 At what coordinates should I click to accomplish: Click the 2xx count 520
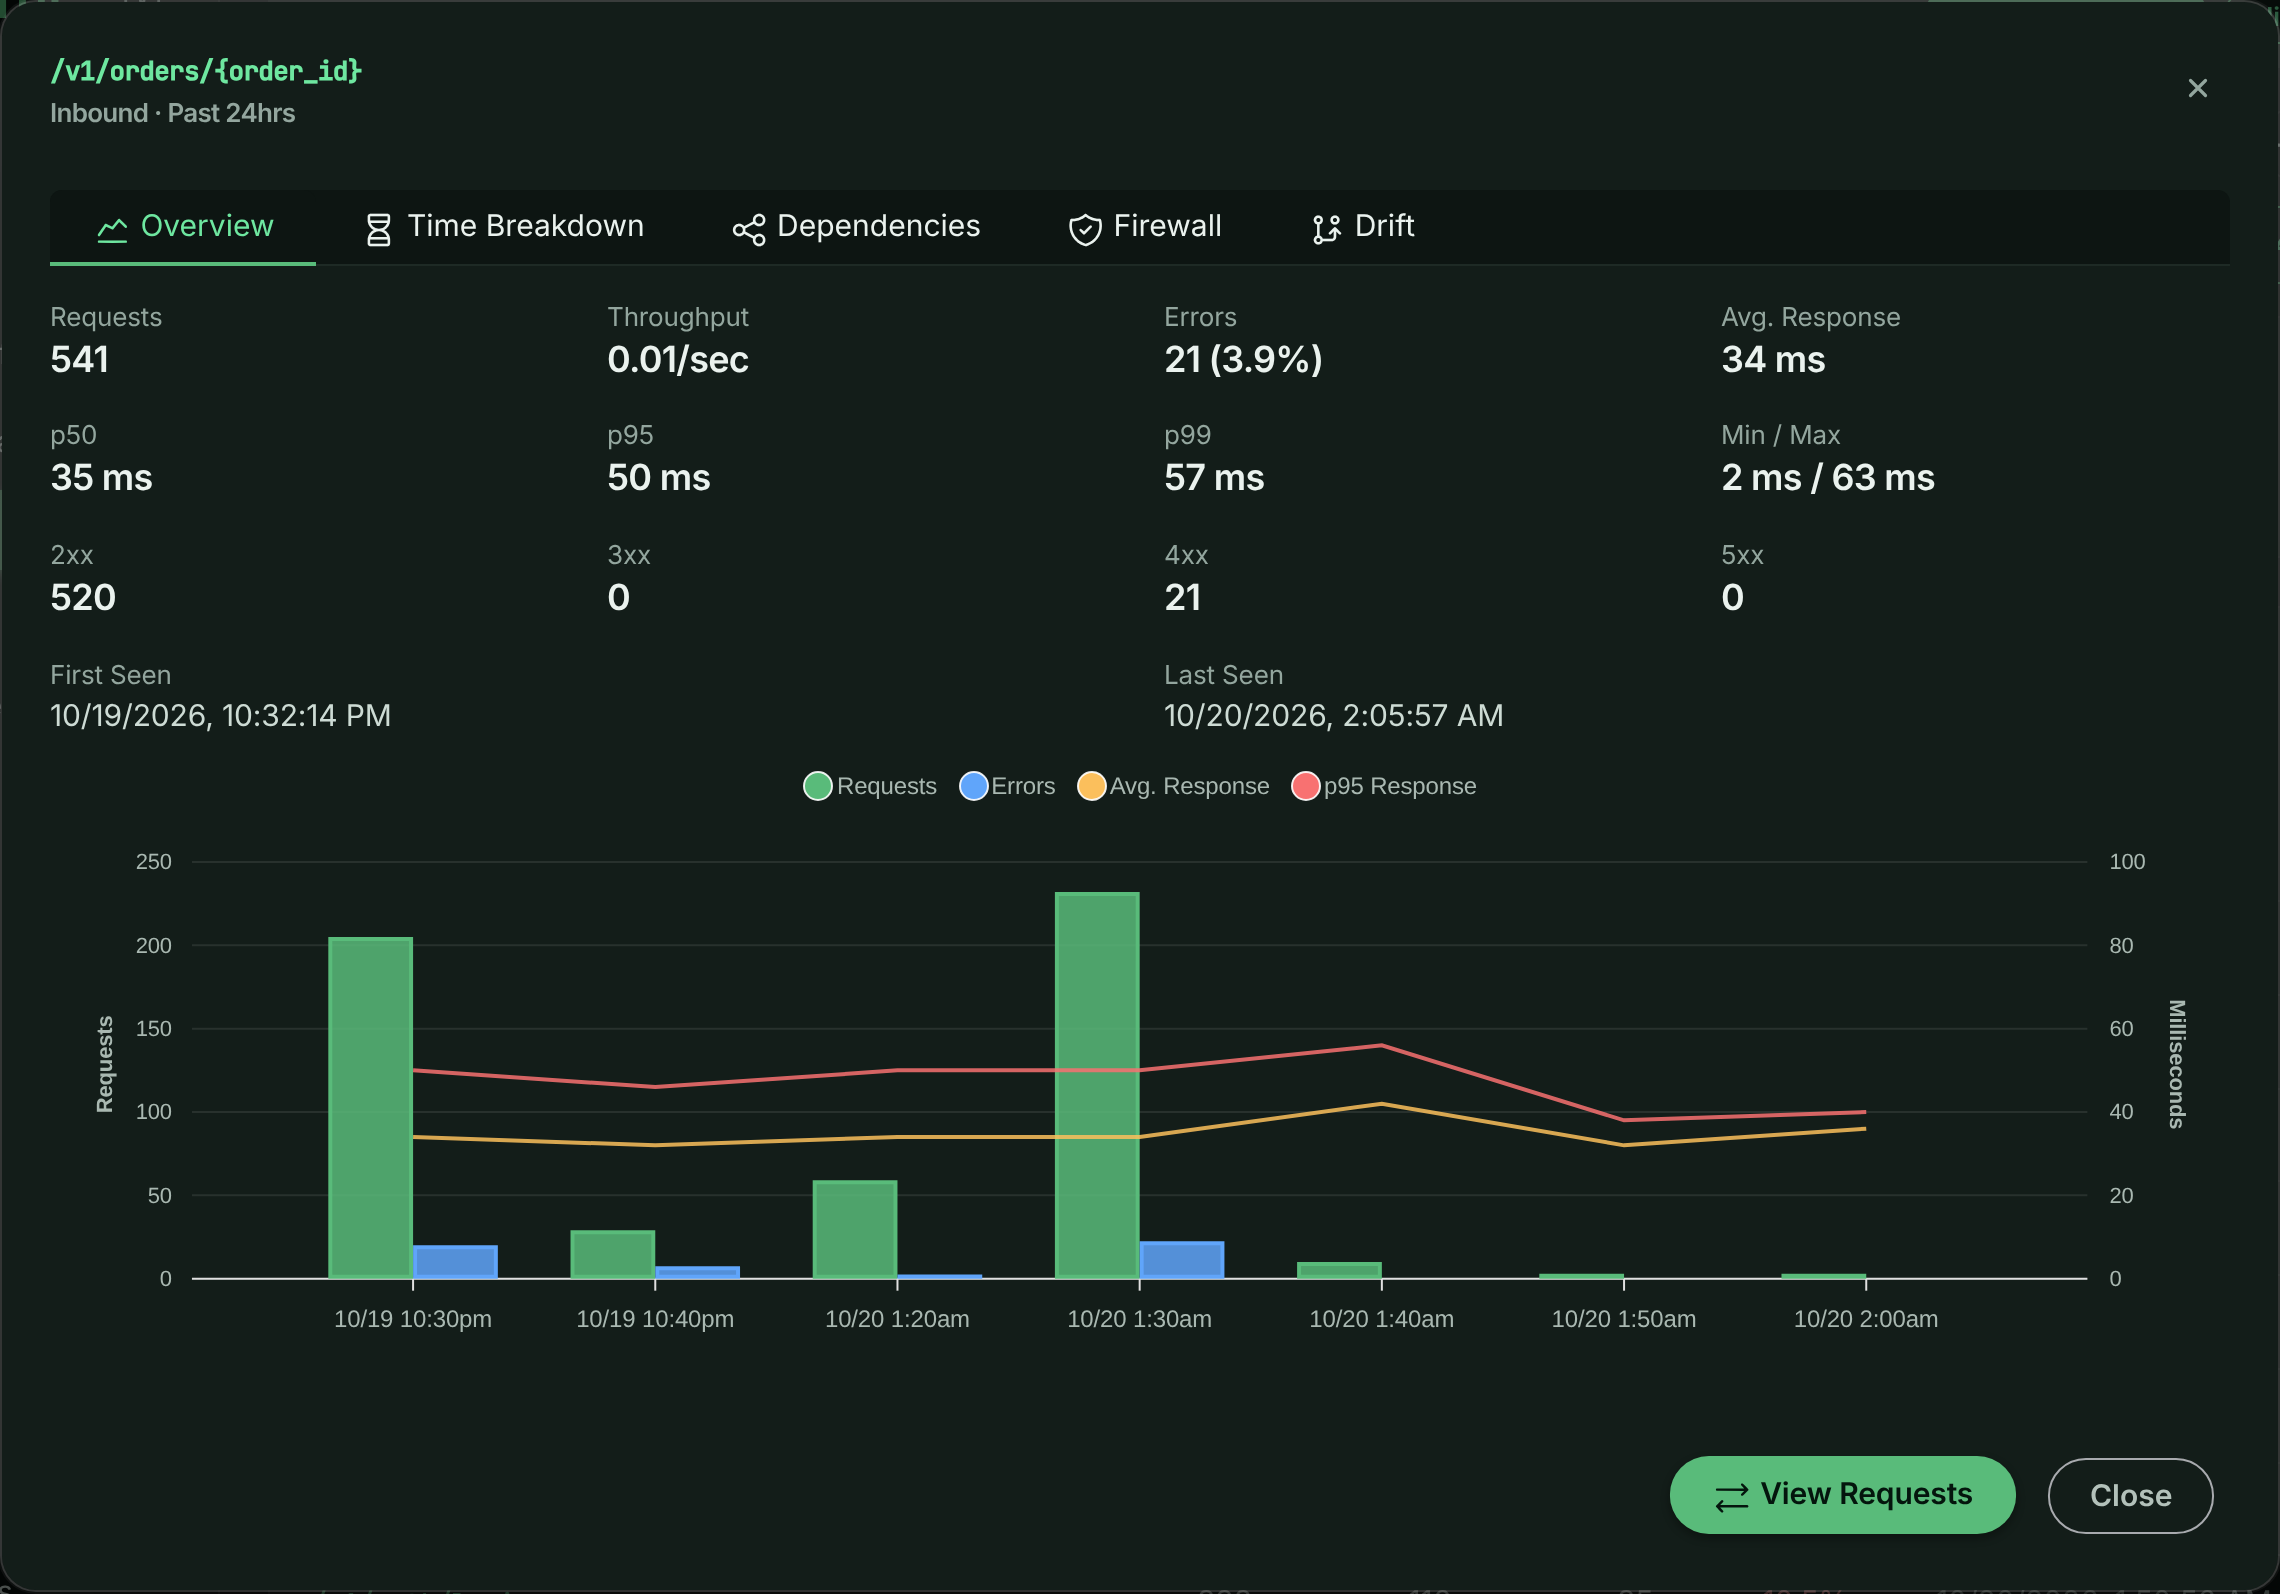pos(83,597)
